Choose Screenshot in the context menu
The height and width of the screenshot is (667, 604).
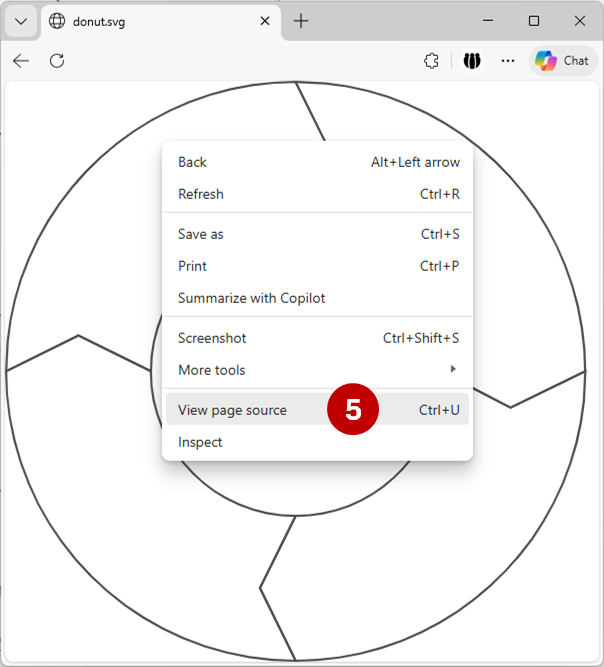tap(317, 338)
